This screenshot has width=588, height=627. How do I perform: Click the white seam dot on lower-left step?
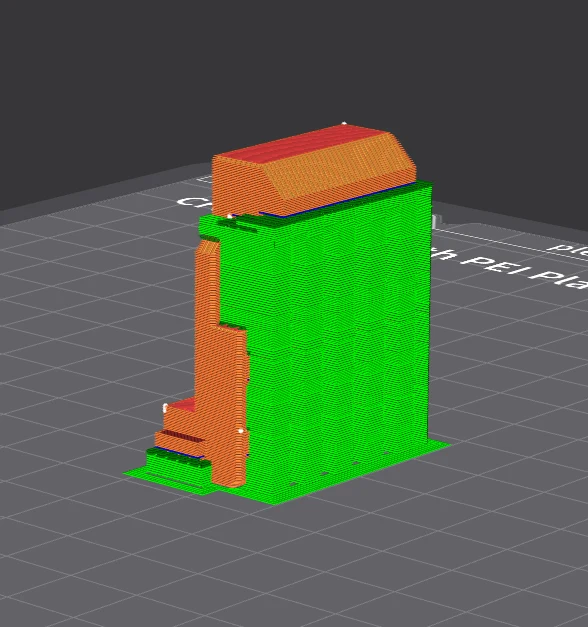165,407
